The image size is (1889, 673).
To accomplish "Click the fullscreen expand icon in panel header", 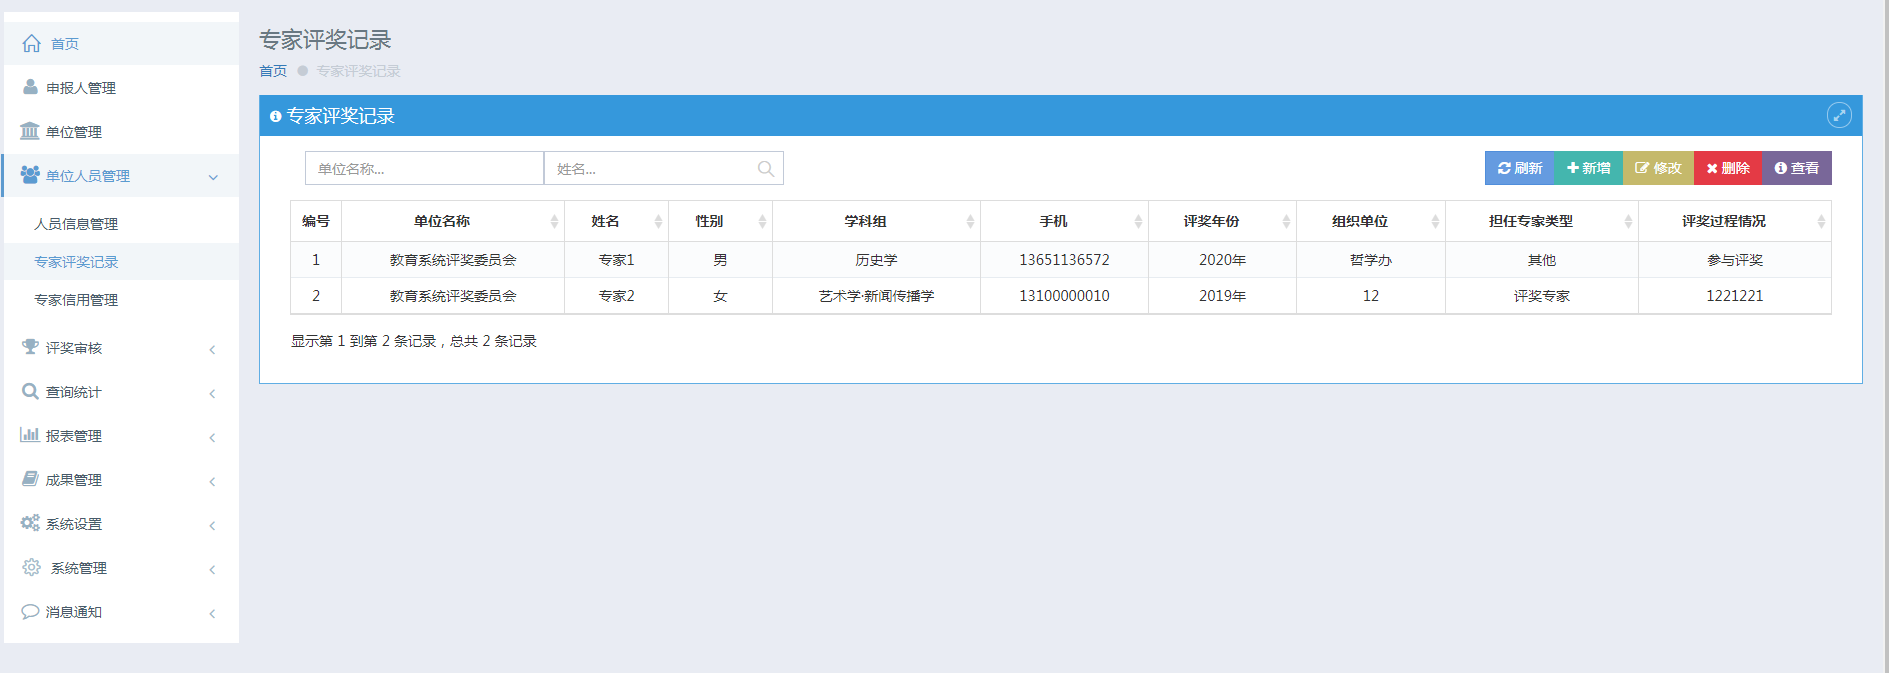I will [1839, 115].
